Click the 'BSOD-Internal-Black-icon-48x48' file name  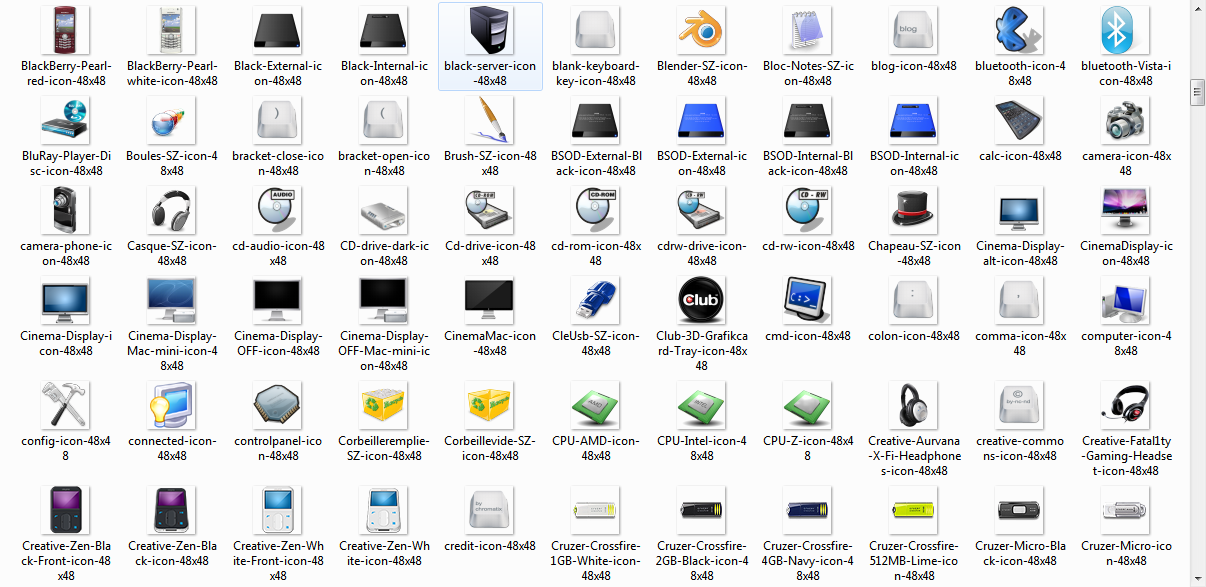point(808,164)
